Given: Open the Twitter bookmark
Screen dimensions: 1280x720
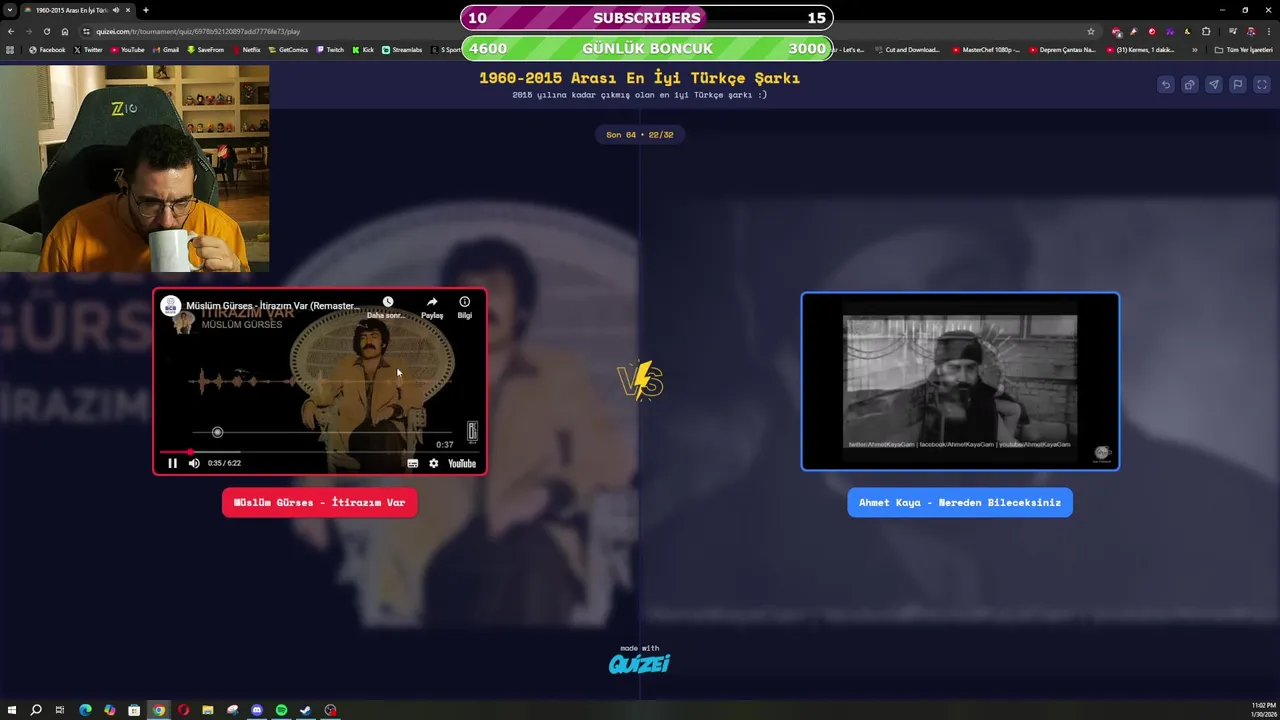Looking at the screenshot, I should (x=88, y=49).
